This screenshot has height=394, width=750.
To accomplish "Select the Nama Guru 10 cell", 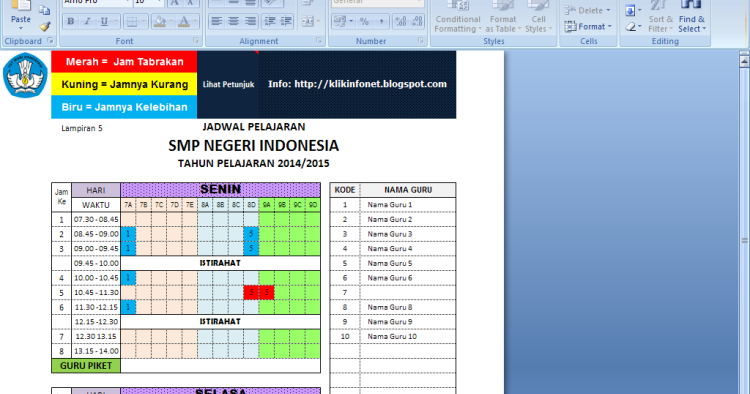I will tap(408, 336).
